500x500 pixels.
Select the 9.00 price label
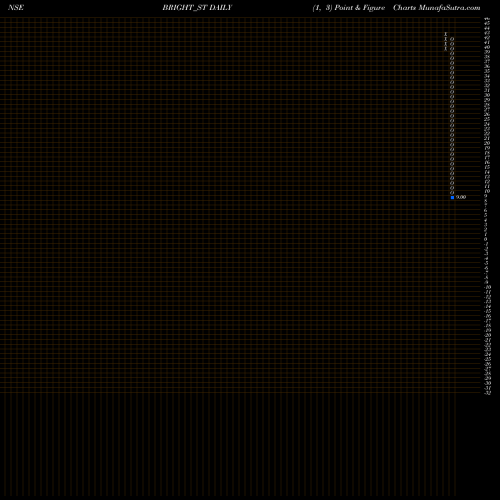click(461, 197)
